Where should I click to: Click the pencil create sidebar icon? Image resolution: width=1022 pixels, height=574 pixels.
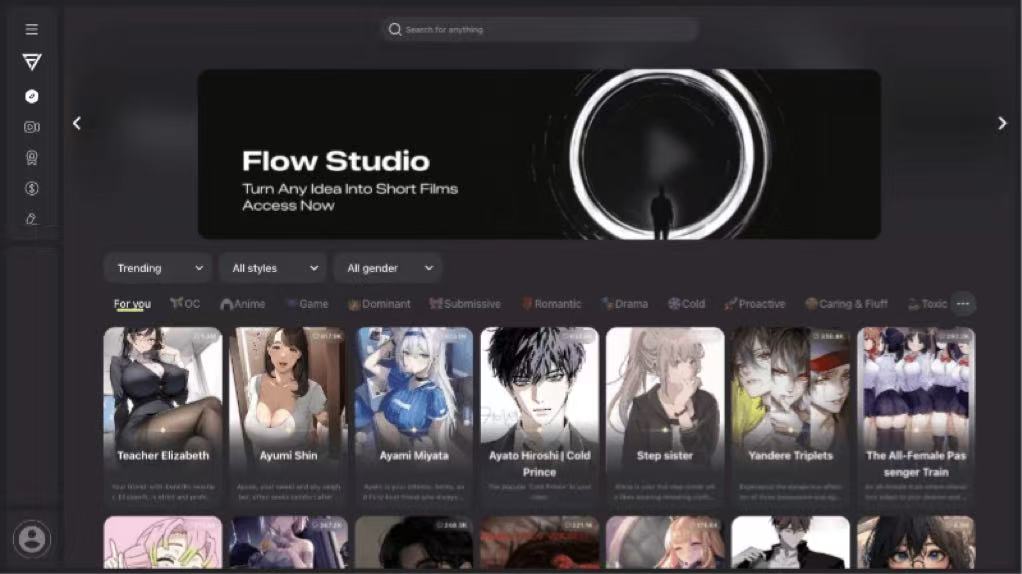32,219
